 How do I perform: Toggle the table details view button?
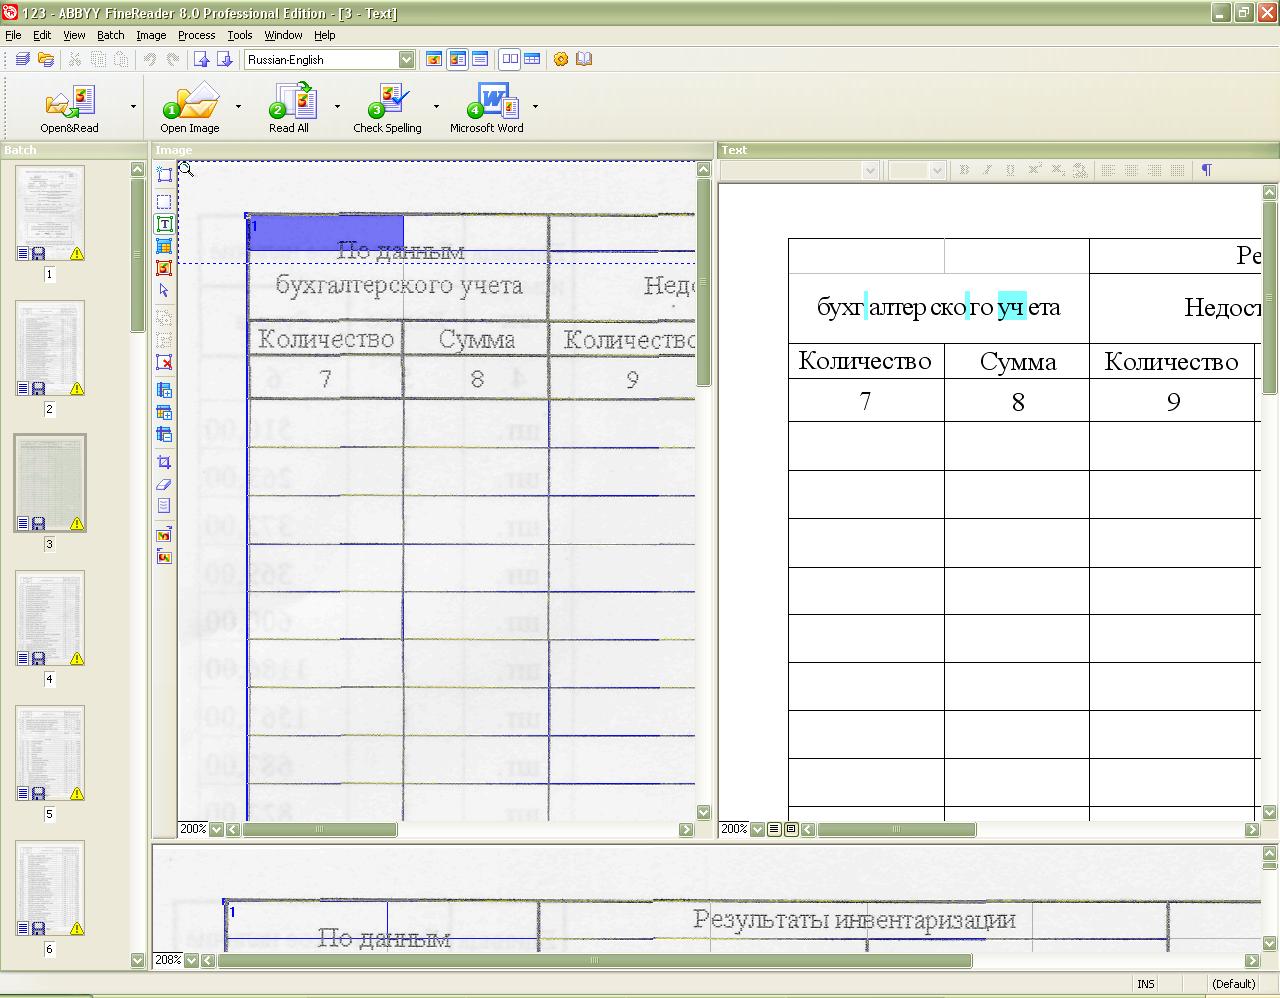point(532,59)
